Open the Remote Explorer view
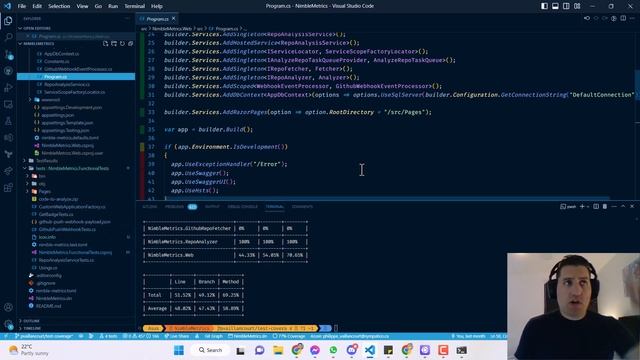 point(8,104)
